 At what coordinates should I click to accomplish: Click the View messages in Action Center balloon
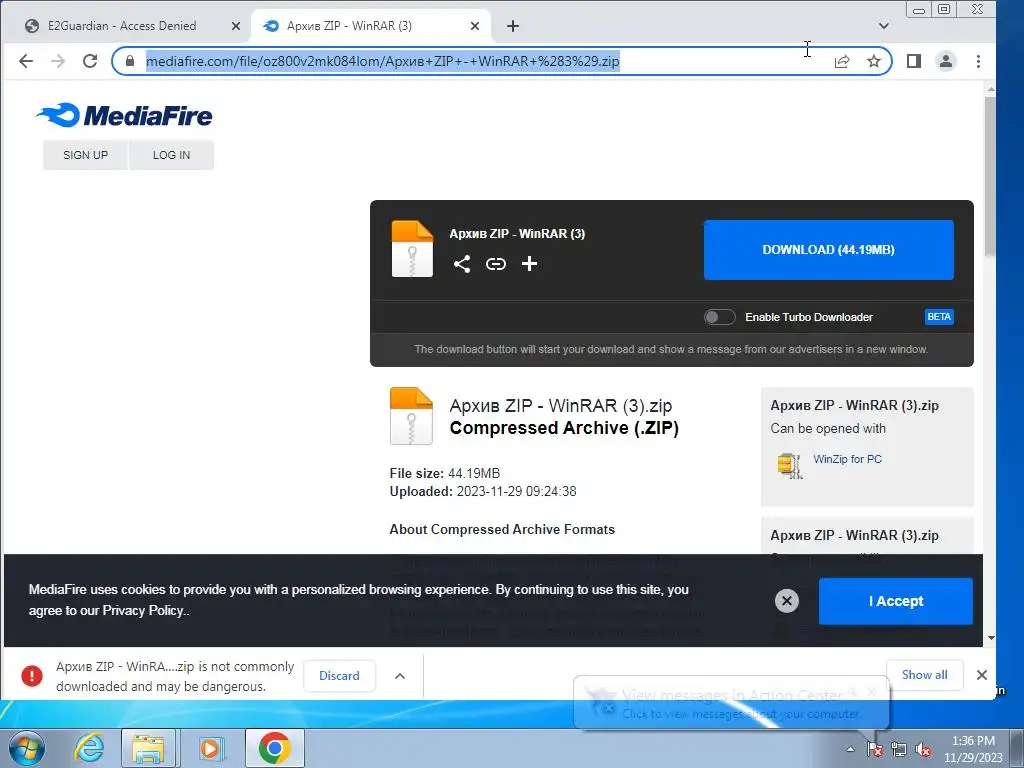[731, 703]
